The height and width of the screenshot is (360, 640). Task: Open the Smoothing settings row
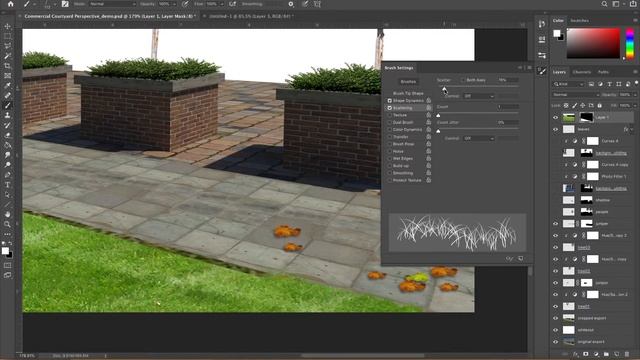(403, 173)
